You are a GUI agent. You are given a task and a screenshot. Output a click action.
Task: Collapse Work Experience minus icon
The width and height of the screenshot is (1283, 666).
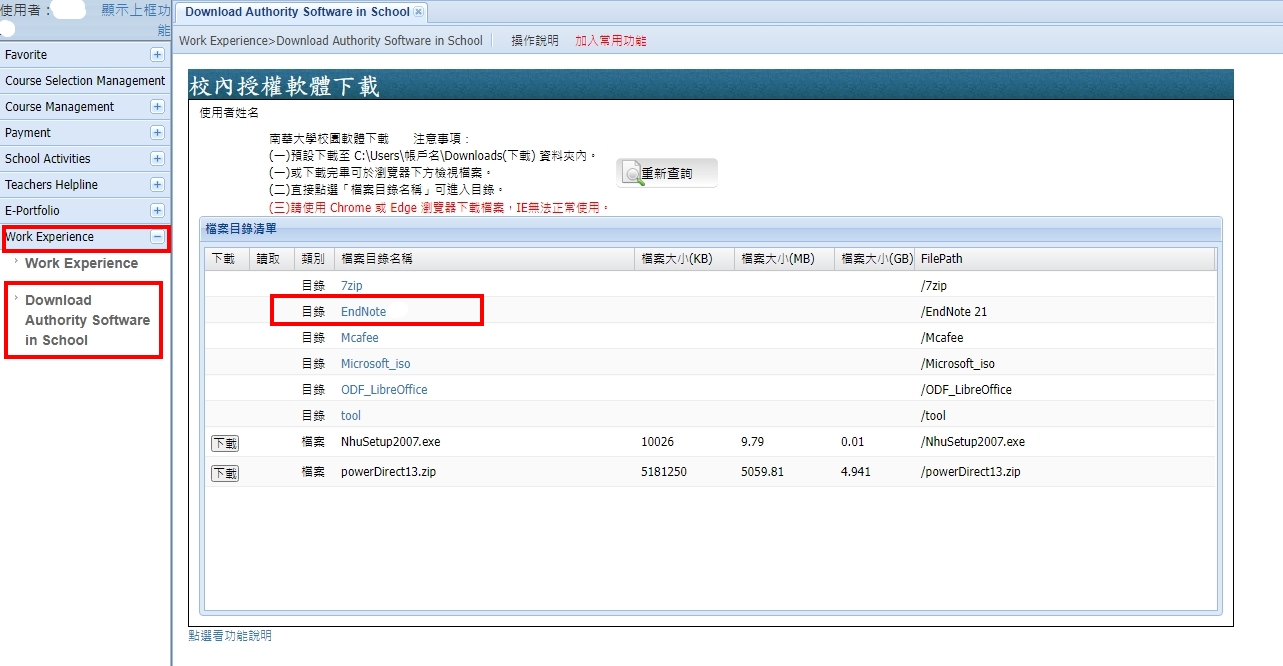pos(157,237)
